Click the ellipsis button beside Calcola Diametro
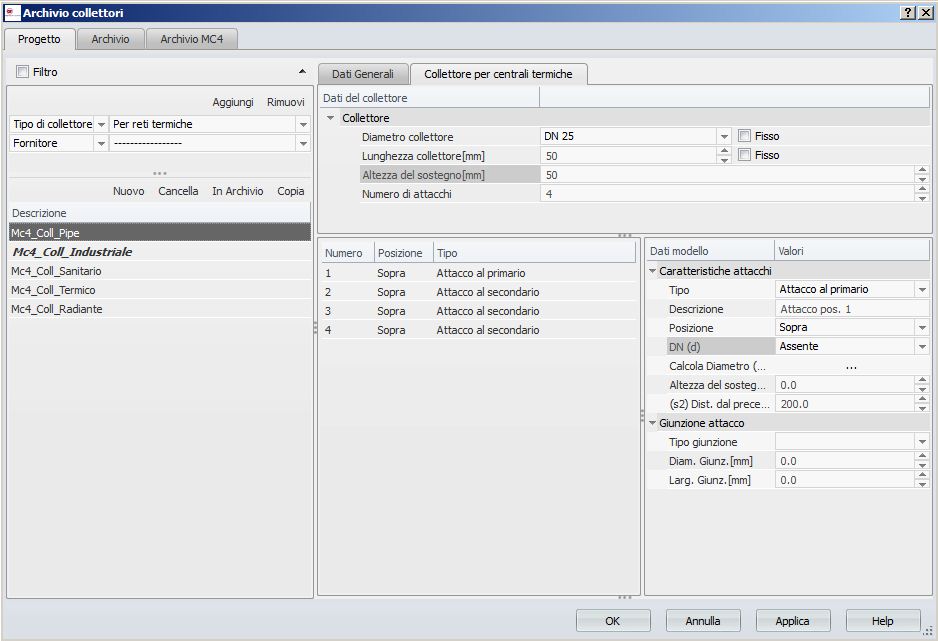Screen dimensions: 938x641 [851, 366]
